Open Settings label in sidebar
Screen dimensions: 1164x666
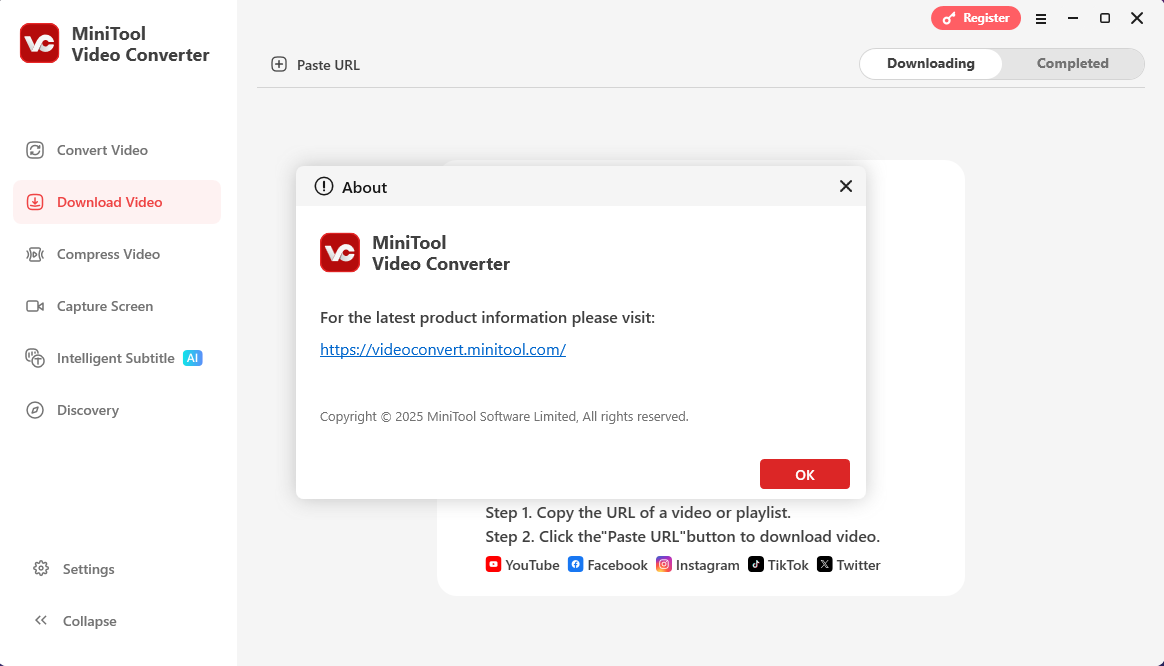coord(88,569)
